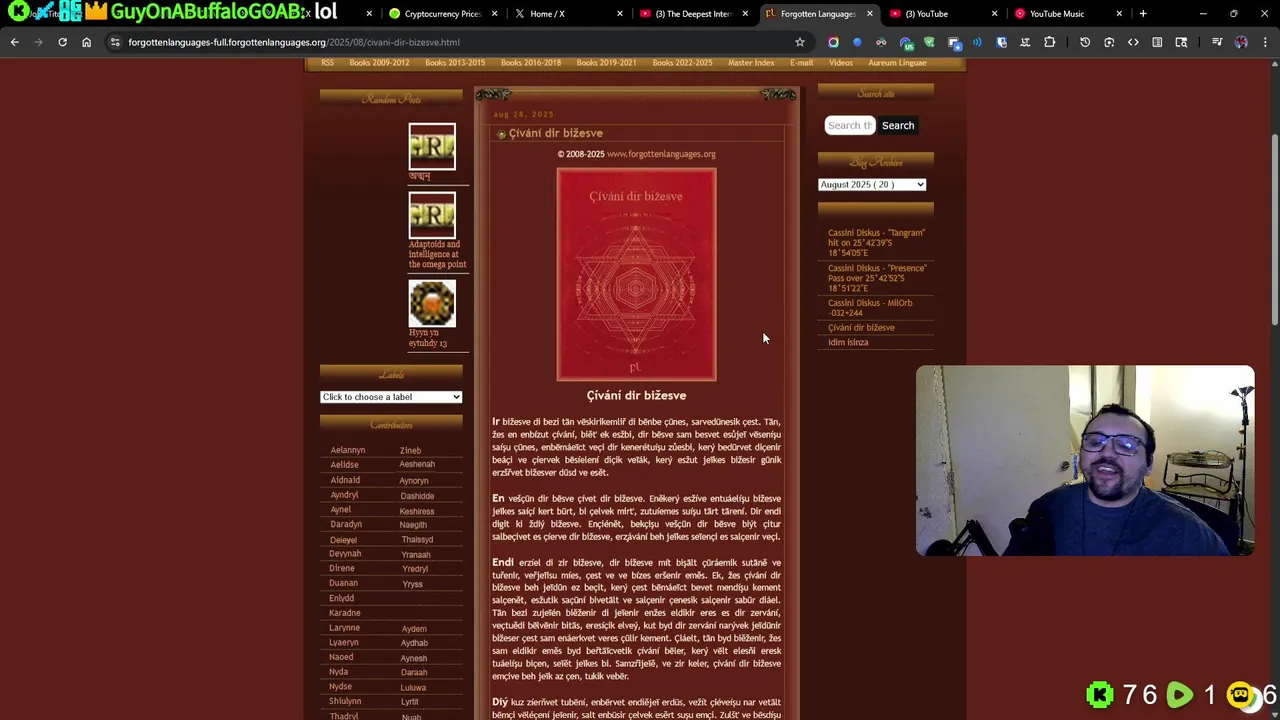
Task: Select contributor Aelannyn
Action: (x=348, y=450)
